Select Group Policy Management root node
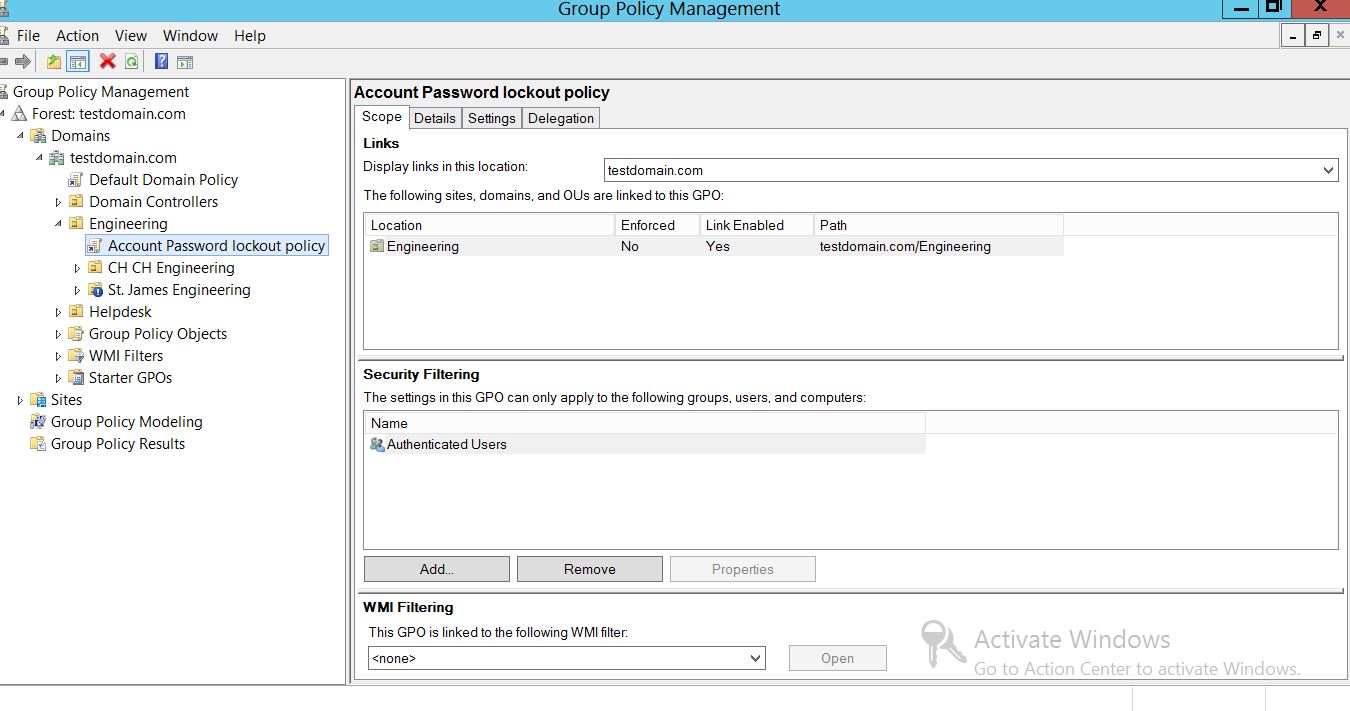Image resolution: width=1350 pixels, height=711 pixels. point(101,92)
